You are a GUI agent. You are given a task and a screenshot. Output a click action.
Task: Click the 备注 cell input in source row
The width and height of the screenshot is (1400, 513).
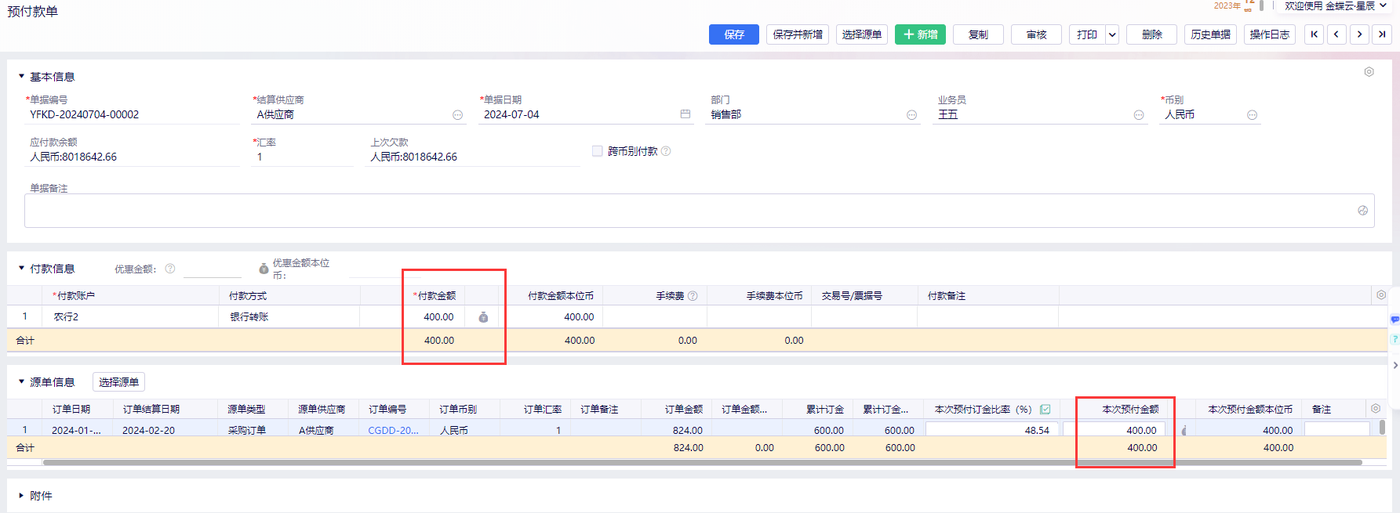pos(1337,430)
